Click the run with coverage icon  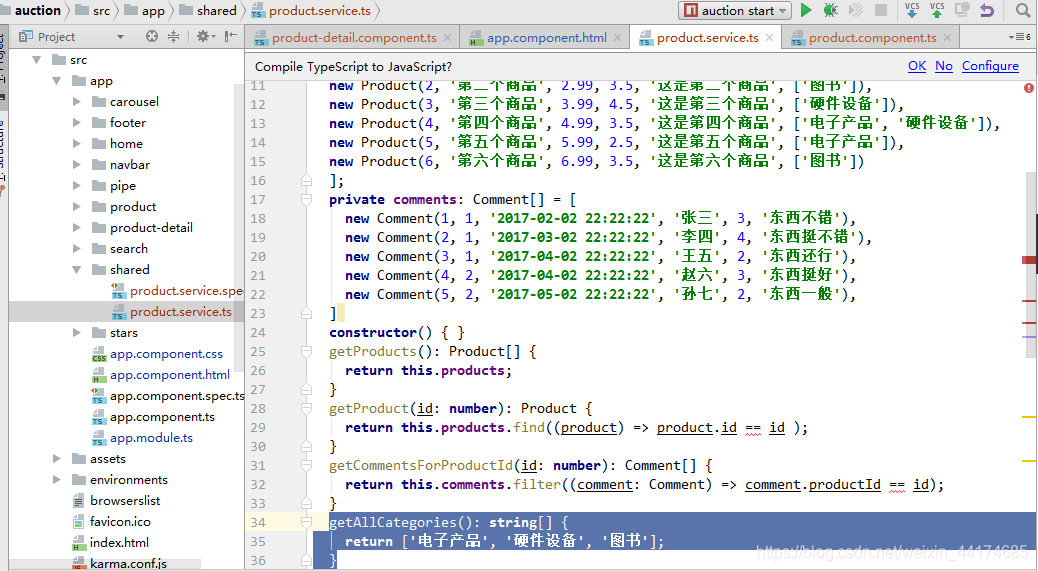click(856, 10)
